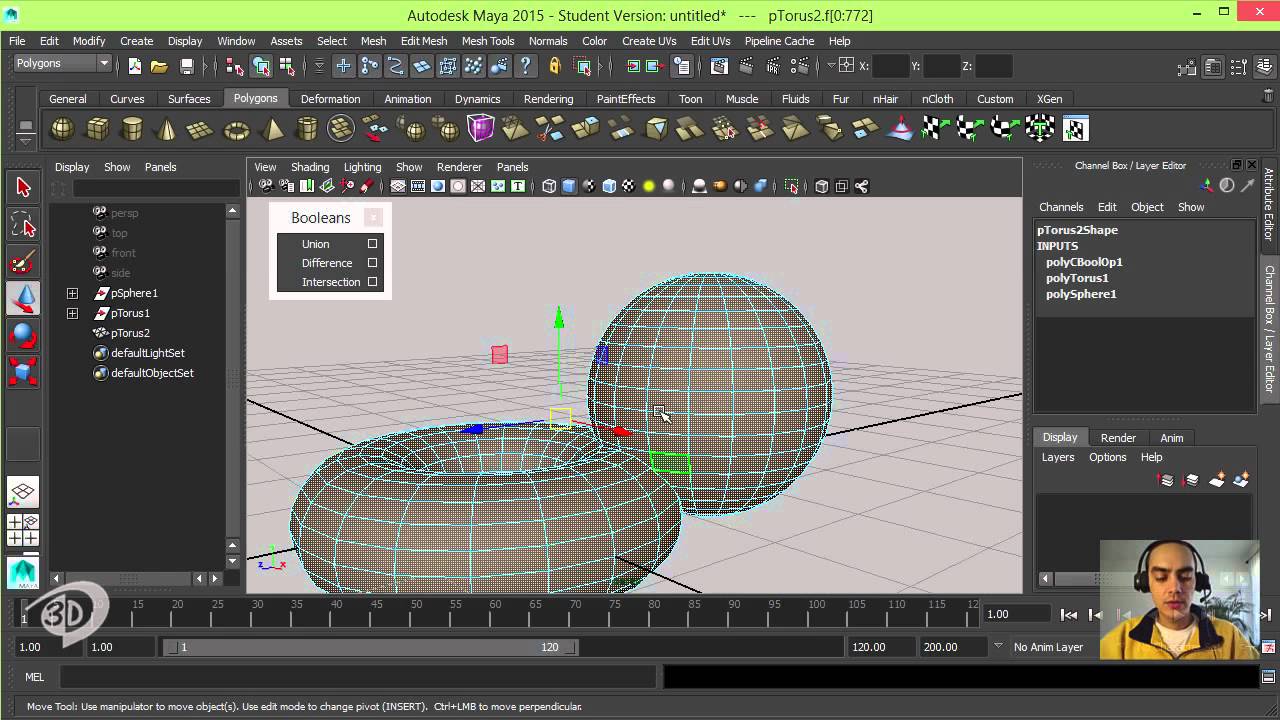
Task: Open the viewport Shading menu
Action: coord(310,167)
